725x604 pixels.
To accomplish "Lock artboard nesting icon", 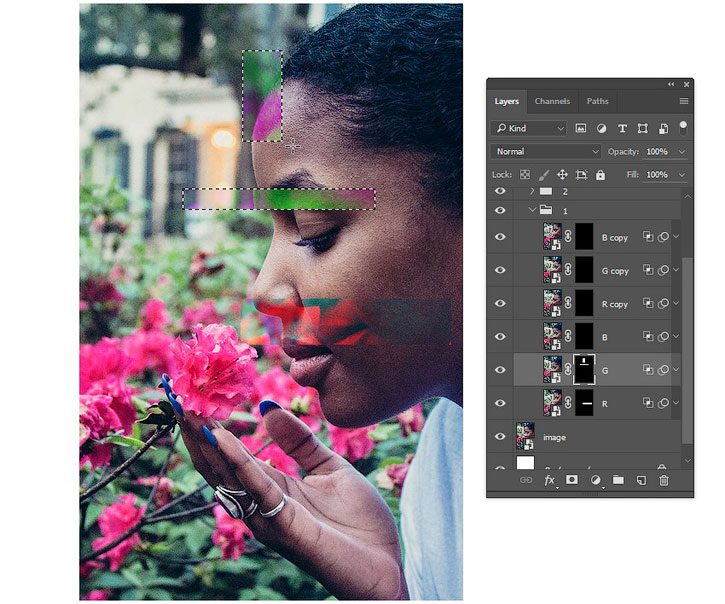I will (x=581, y=175).
